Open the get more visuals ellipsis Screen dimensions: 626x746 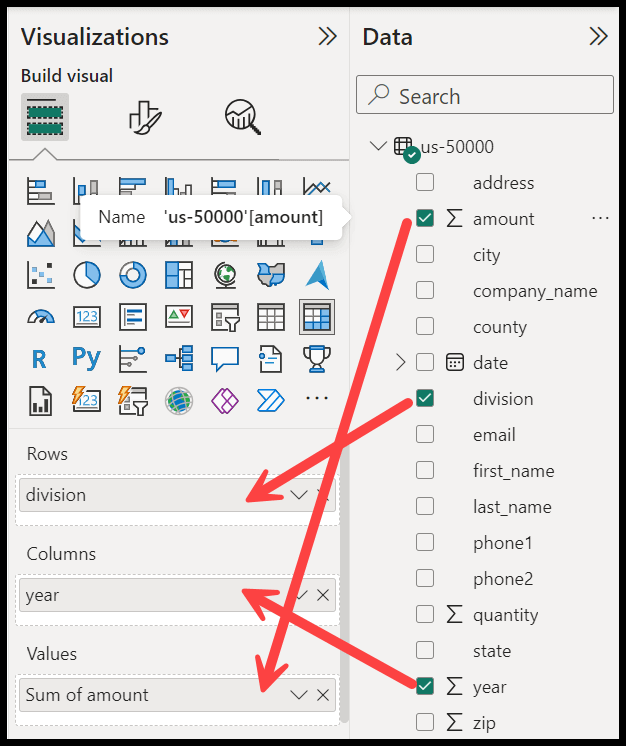click(x=317, y=398)
